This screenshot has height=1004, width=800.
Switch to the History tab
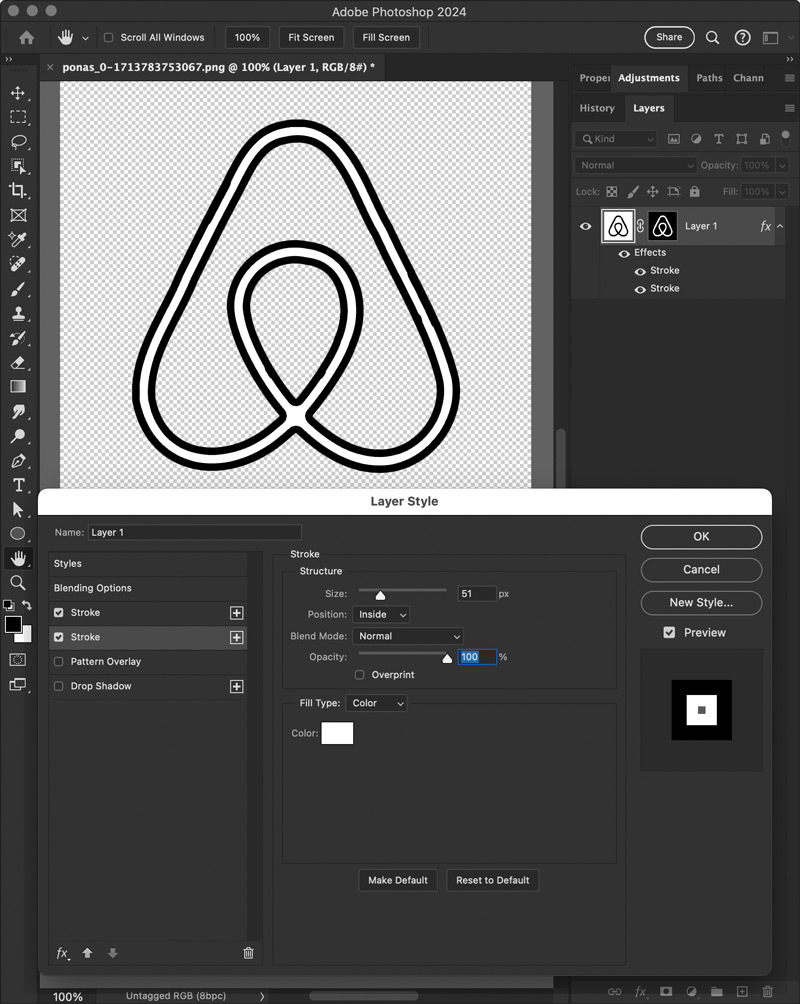tap(596, 108)
